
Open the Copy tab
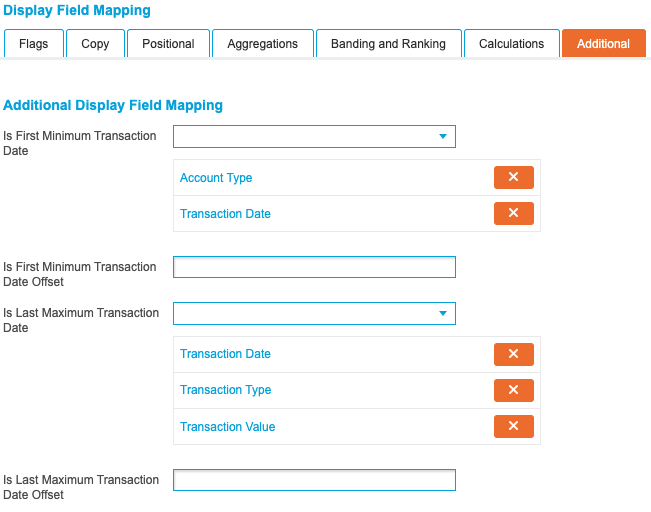click(95, 43)
